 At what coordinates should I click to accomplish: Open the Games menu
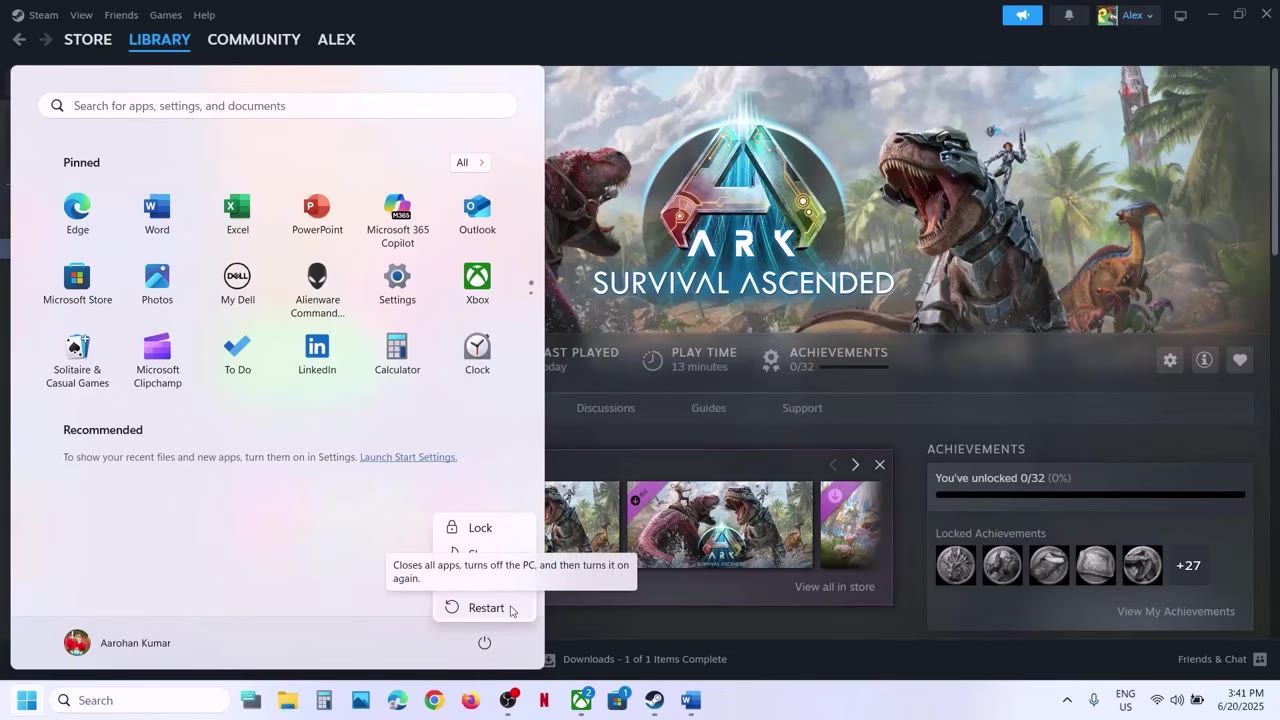165,15
